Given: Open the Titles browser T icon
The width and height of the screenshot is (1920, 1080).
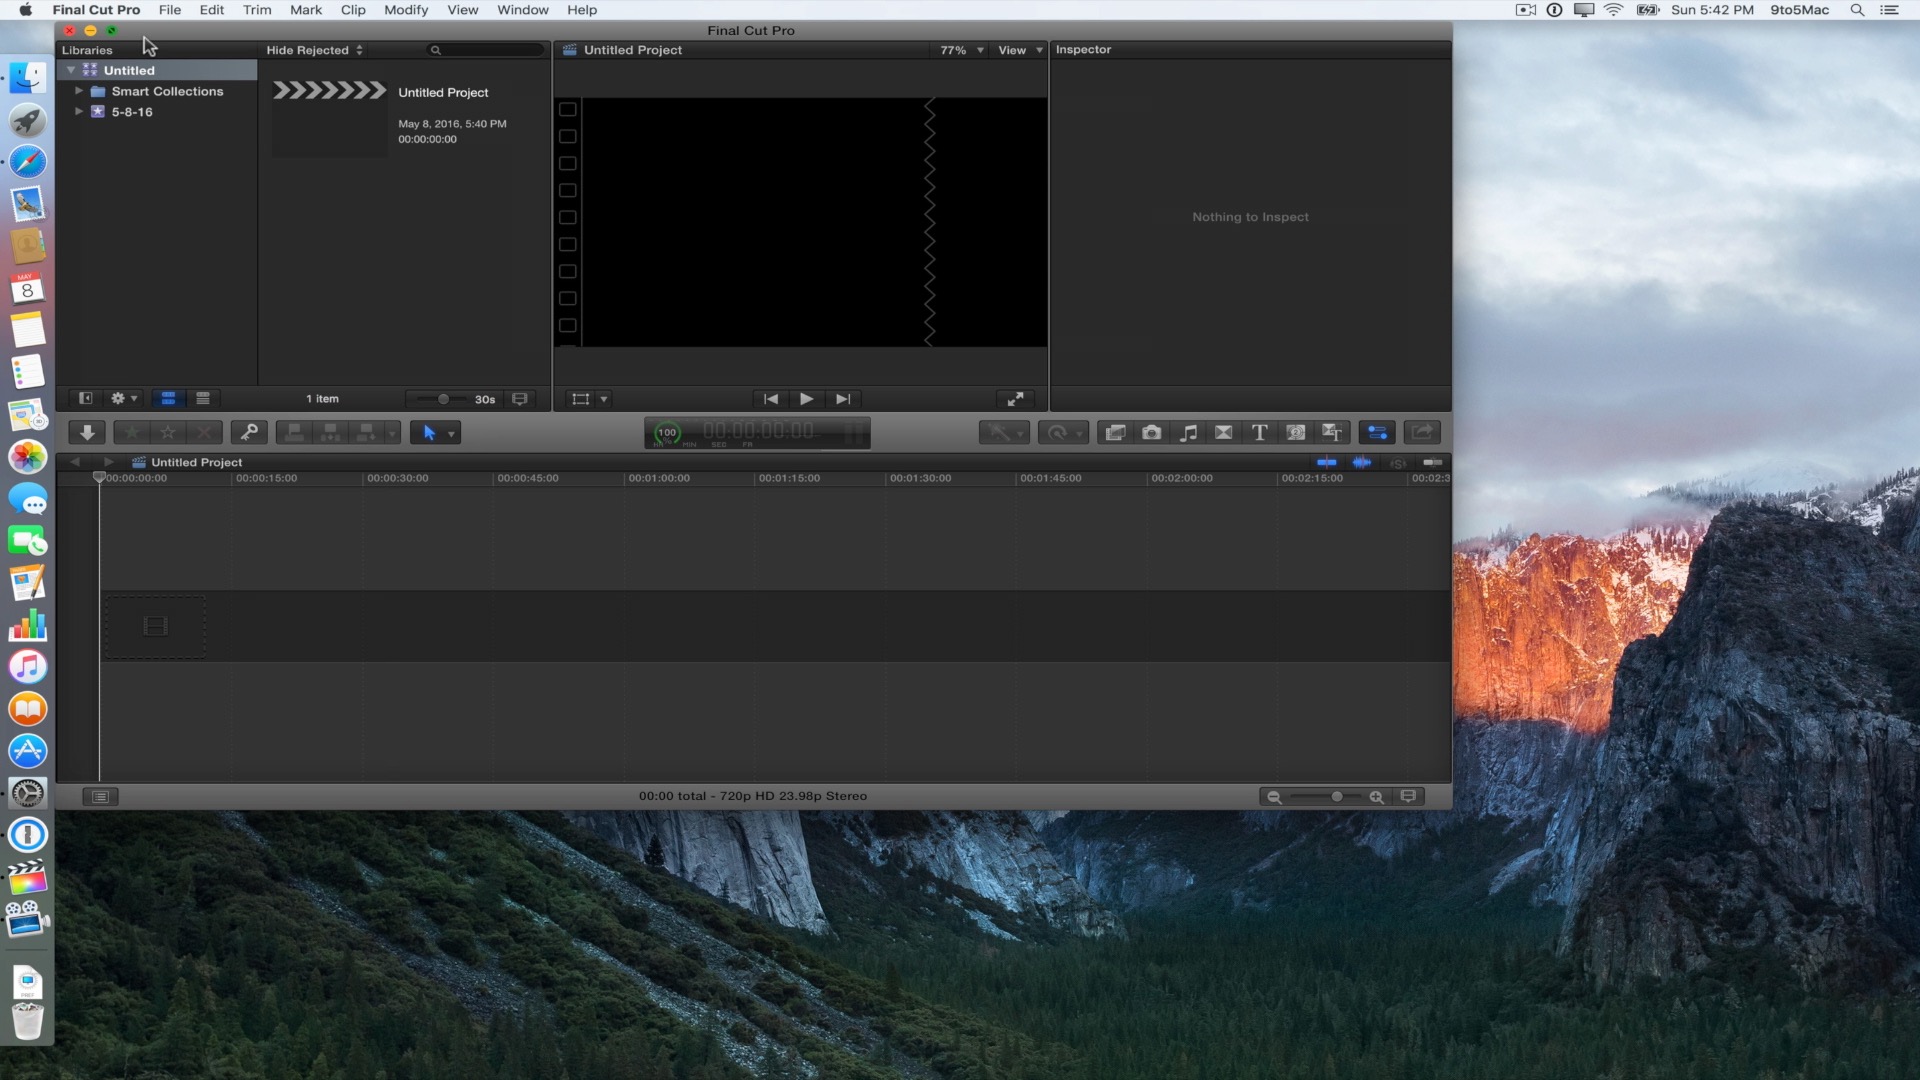Looking at the screenshot, I should (x=1259, y=432).
